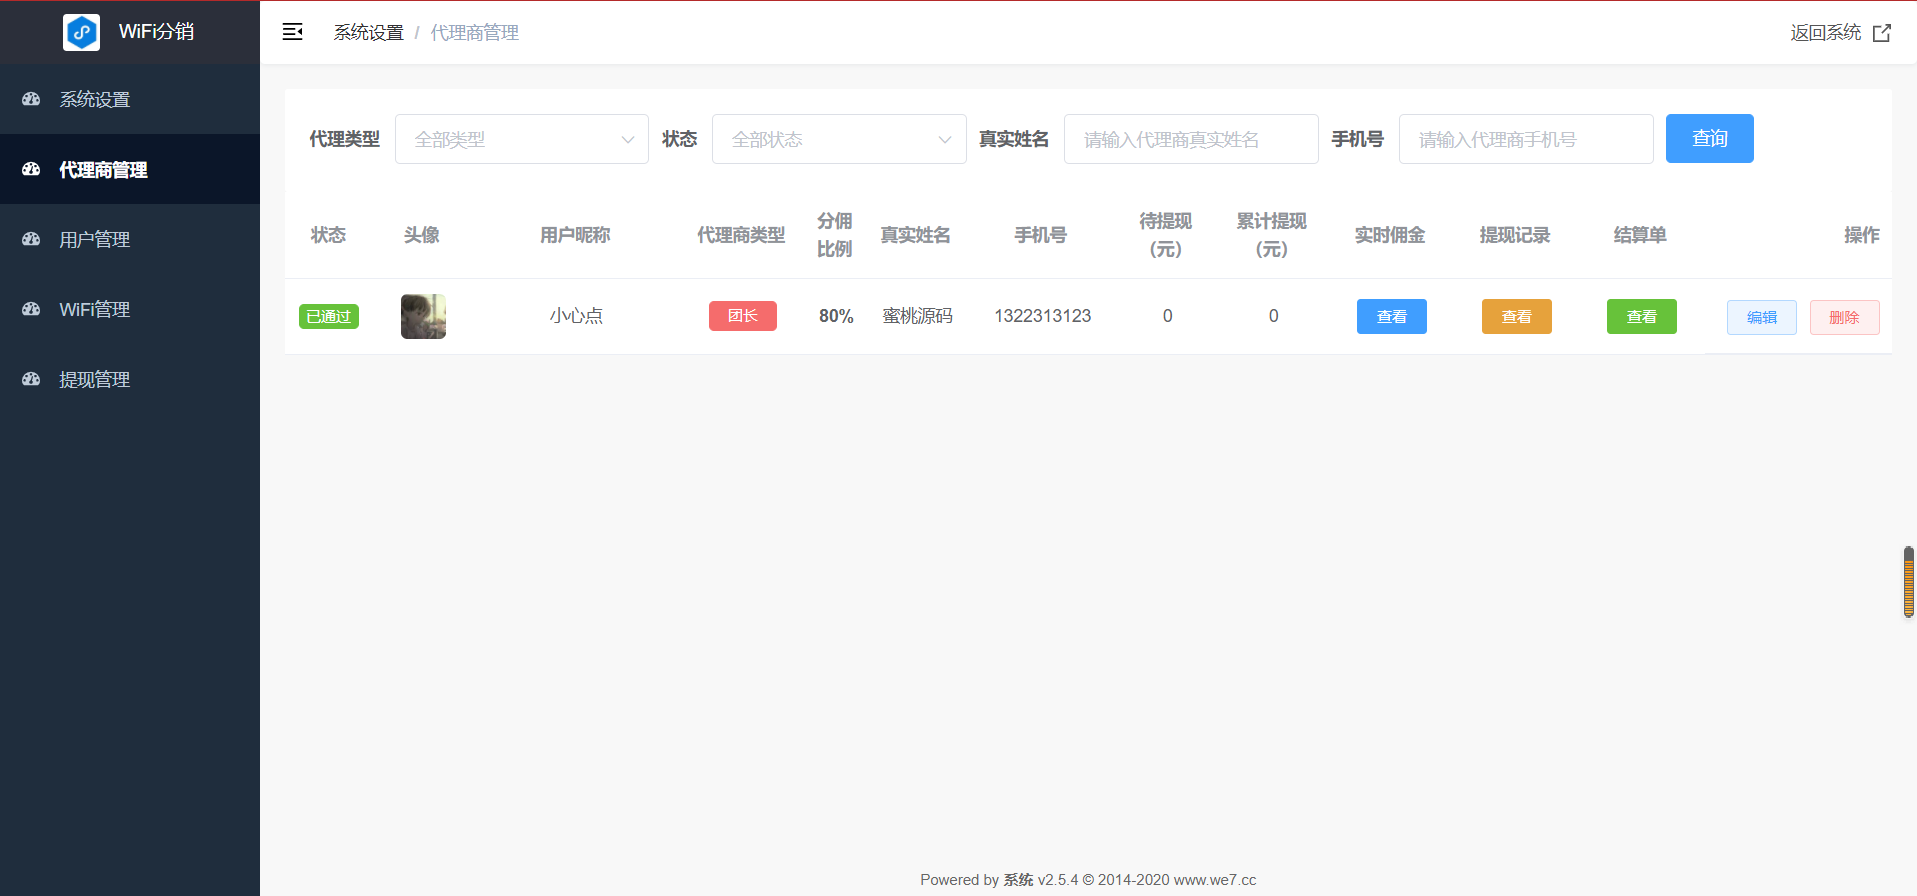1917x896 pixels.
Task: Toggle the sidebar collapse hamburger icon
Action: point(292,32)
